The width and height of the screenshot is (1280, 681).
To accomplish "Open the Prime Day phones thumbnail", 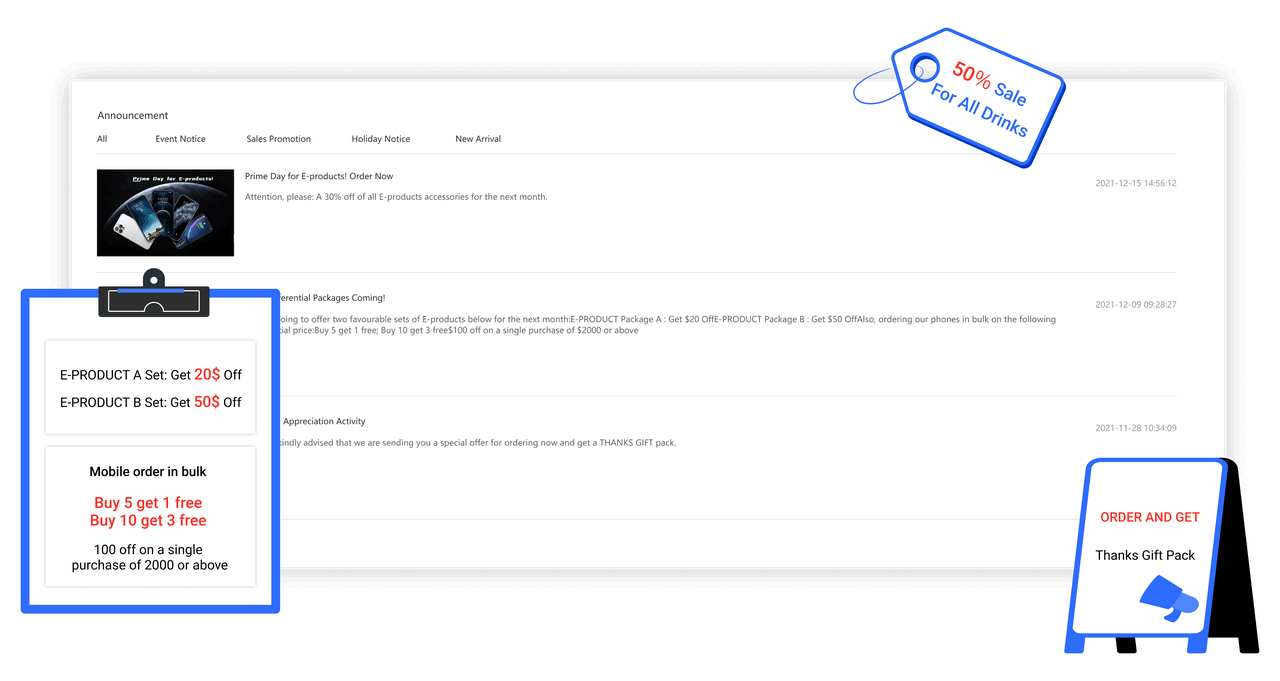I will 165,212.
